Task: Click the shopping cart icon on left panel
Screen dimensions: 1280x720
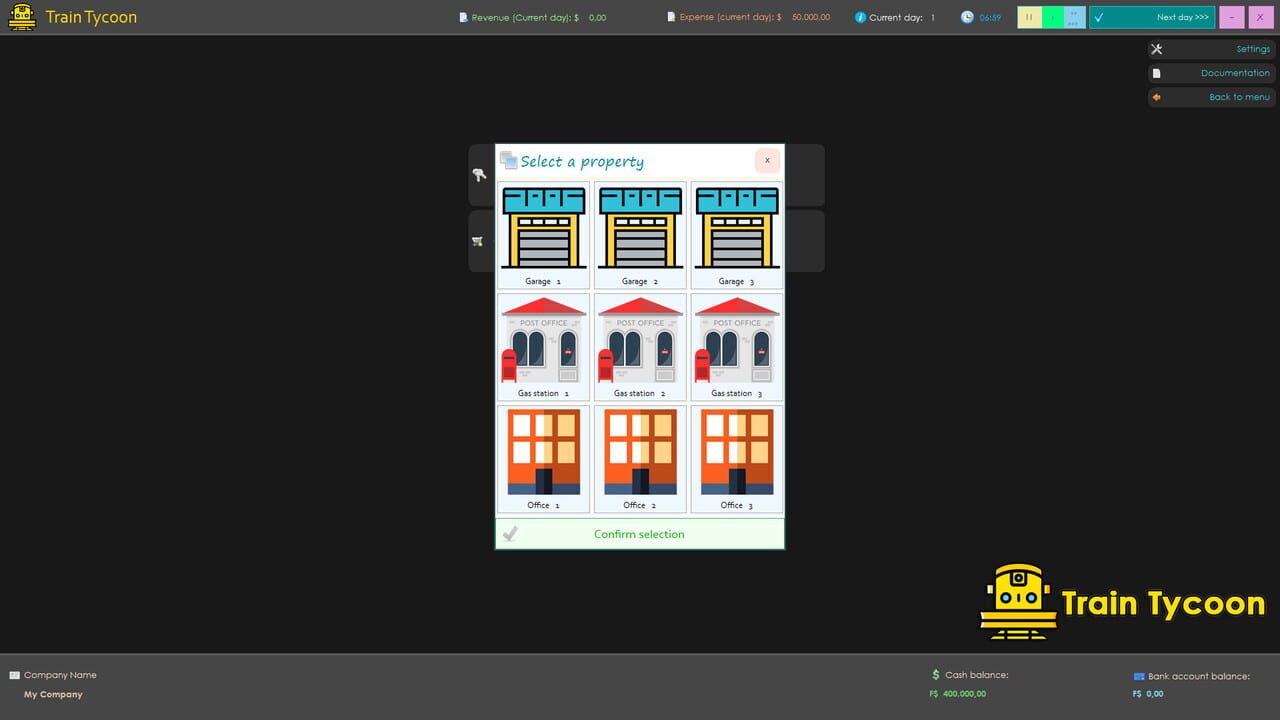Action: [479, 240]
